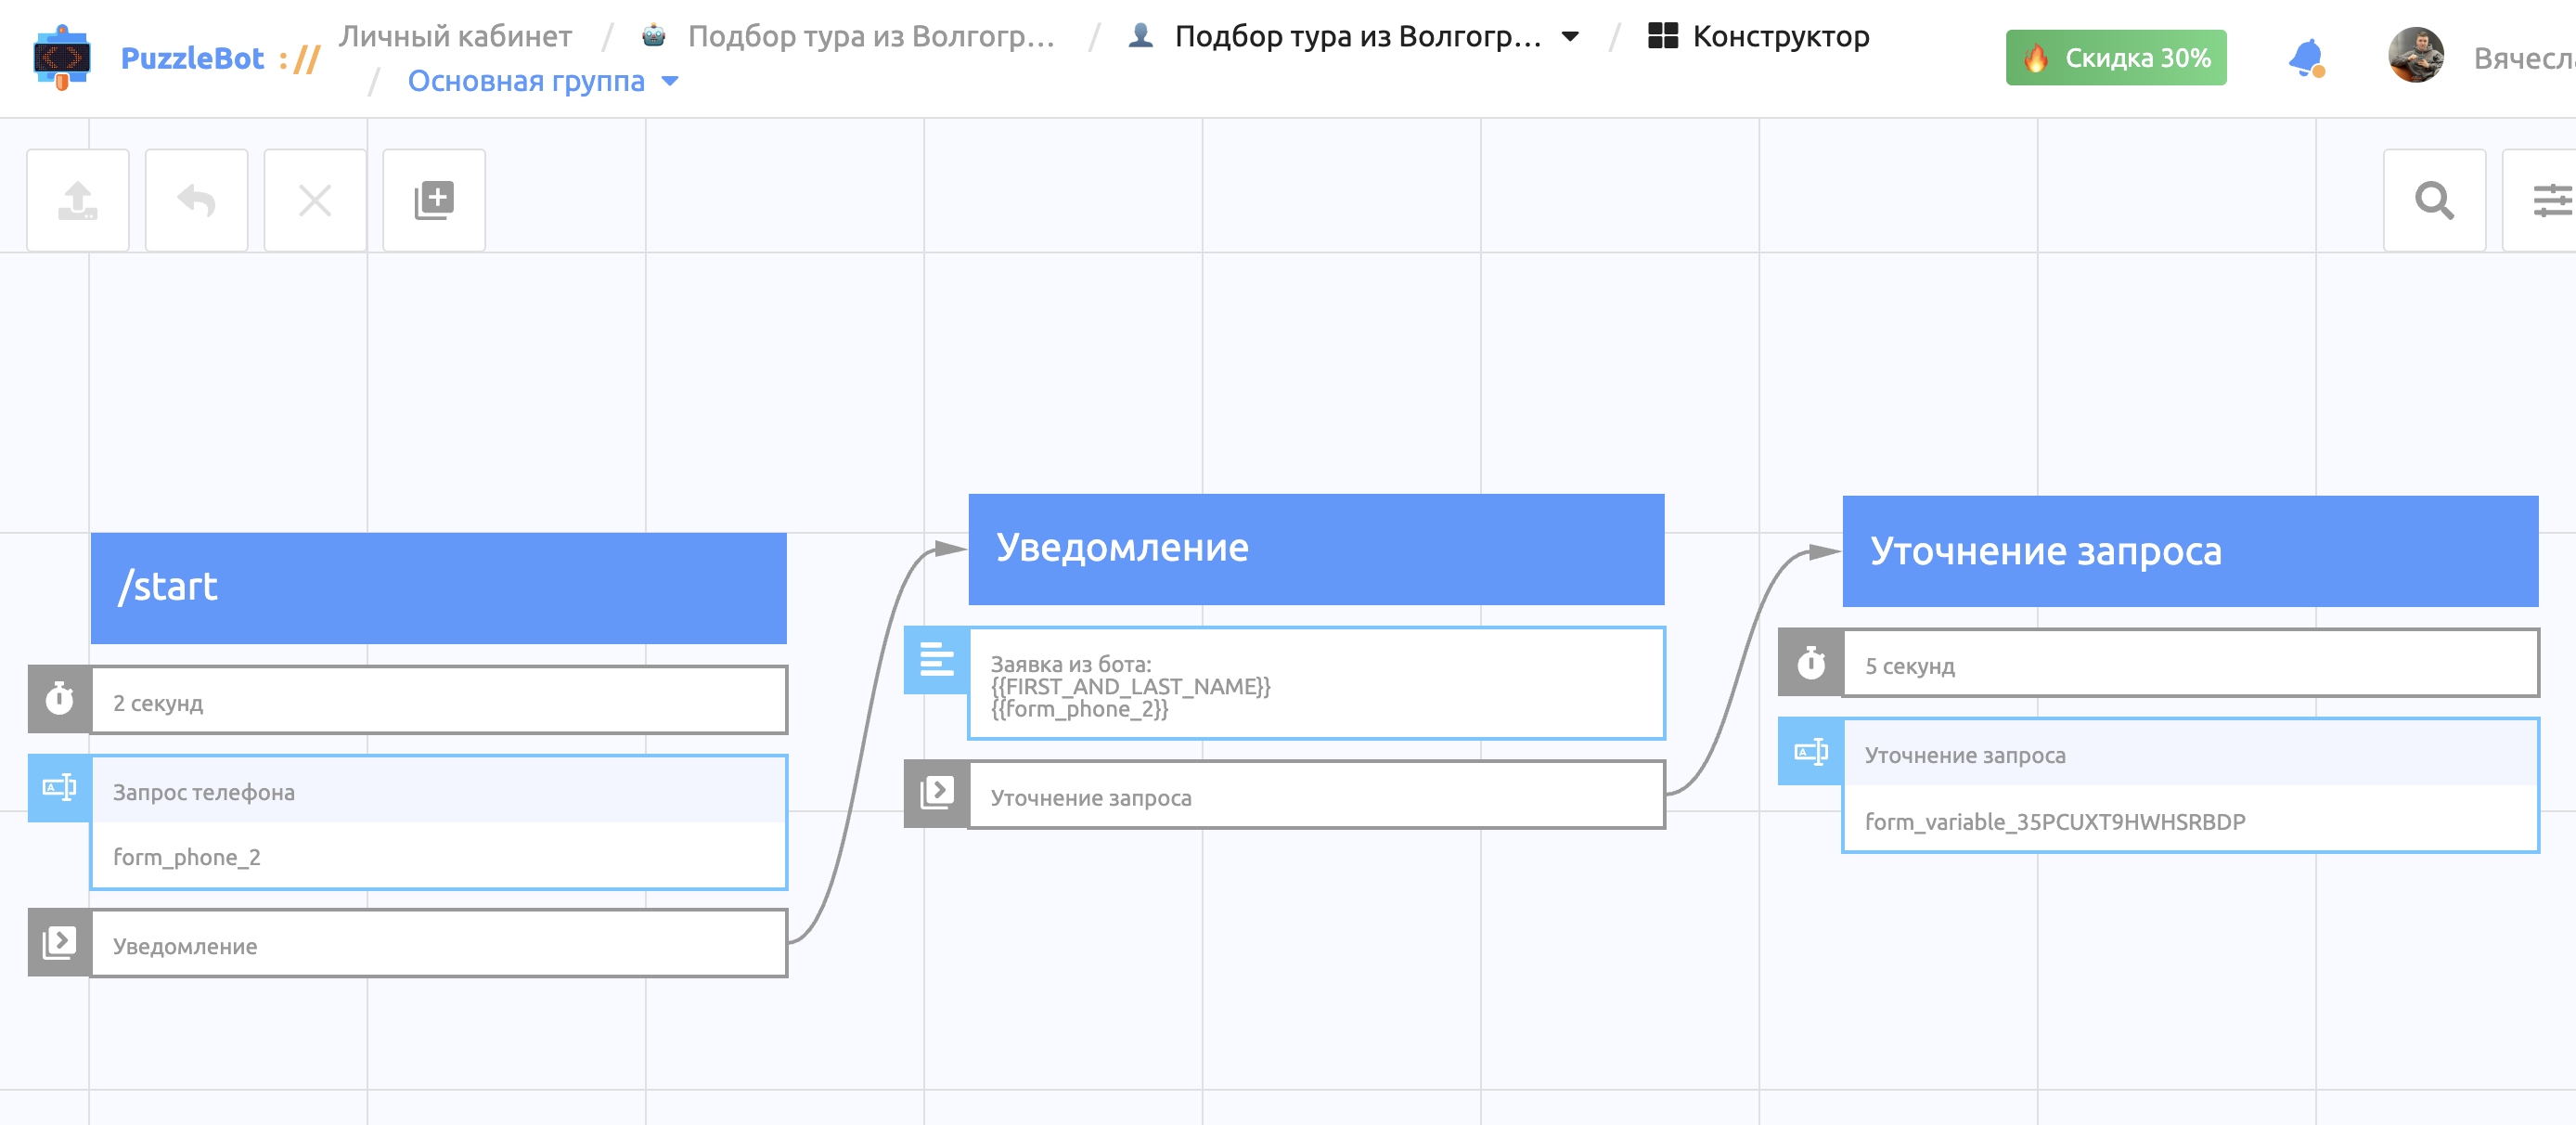Click the delete X toolbar button

pyautogui.click(x=315, y=200)
